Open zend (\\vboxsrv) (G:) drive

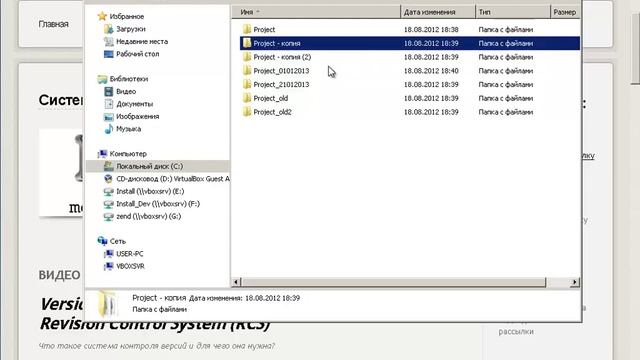pyautogui.click(x=149, y=216)
